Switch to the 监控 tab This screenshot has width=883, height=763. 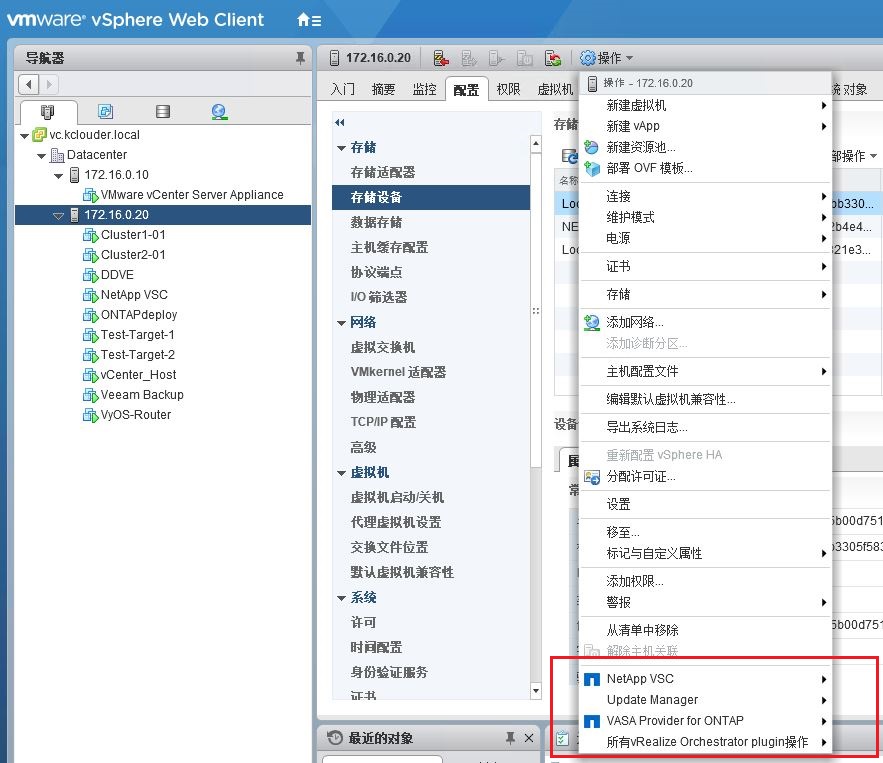point(425,89)
